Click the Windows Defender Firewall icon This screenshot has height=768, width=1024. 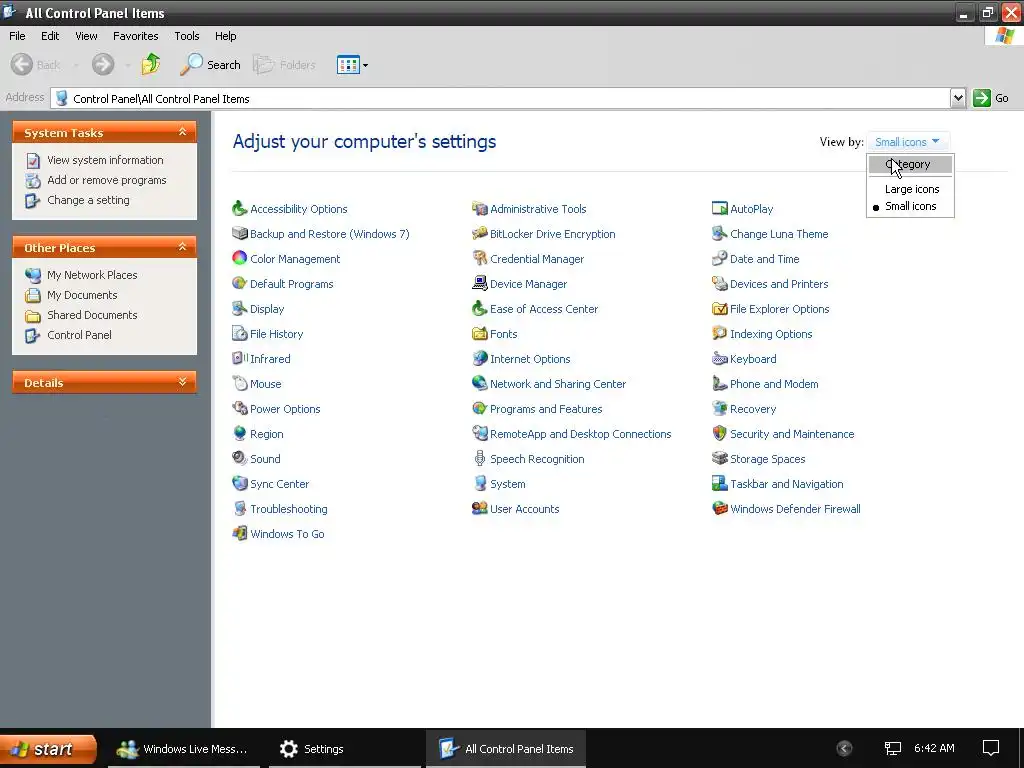point(720,509)
